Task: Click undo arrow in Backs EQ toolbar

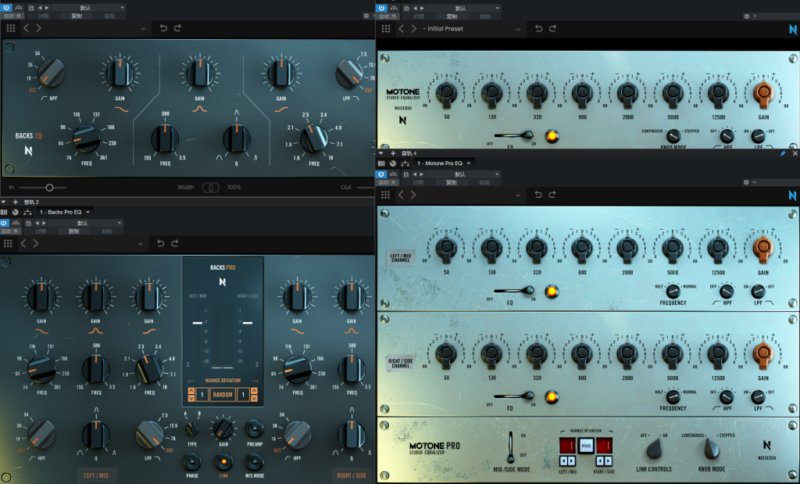Action: (x=162, y=28)
